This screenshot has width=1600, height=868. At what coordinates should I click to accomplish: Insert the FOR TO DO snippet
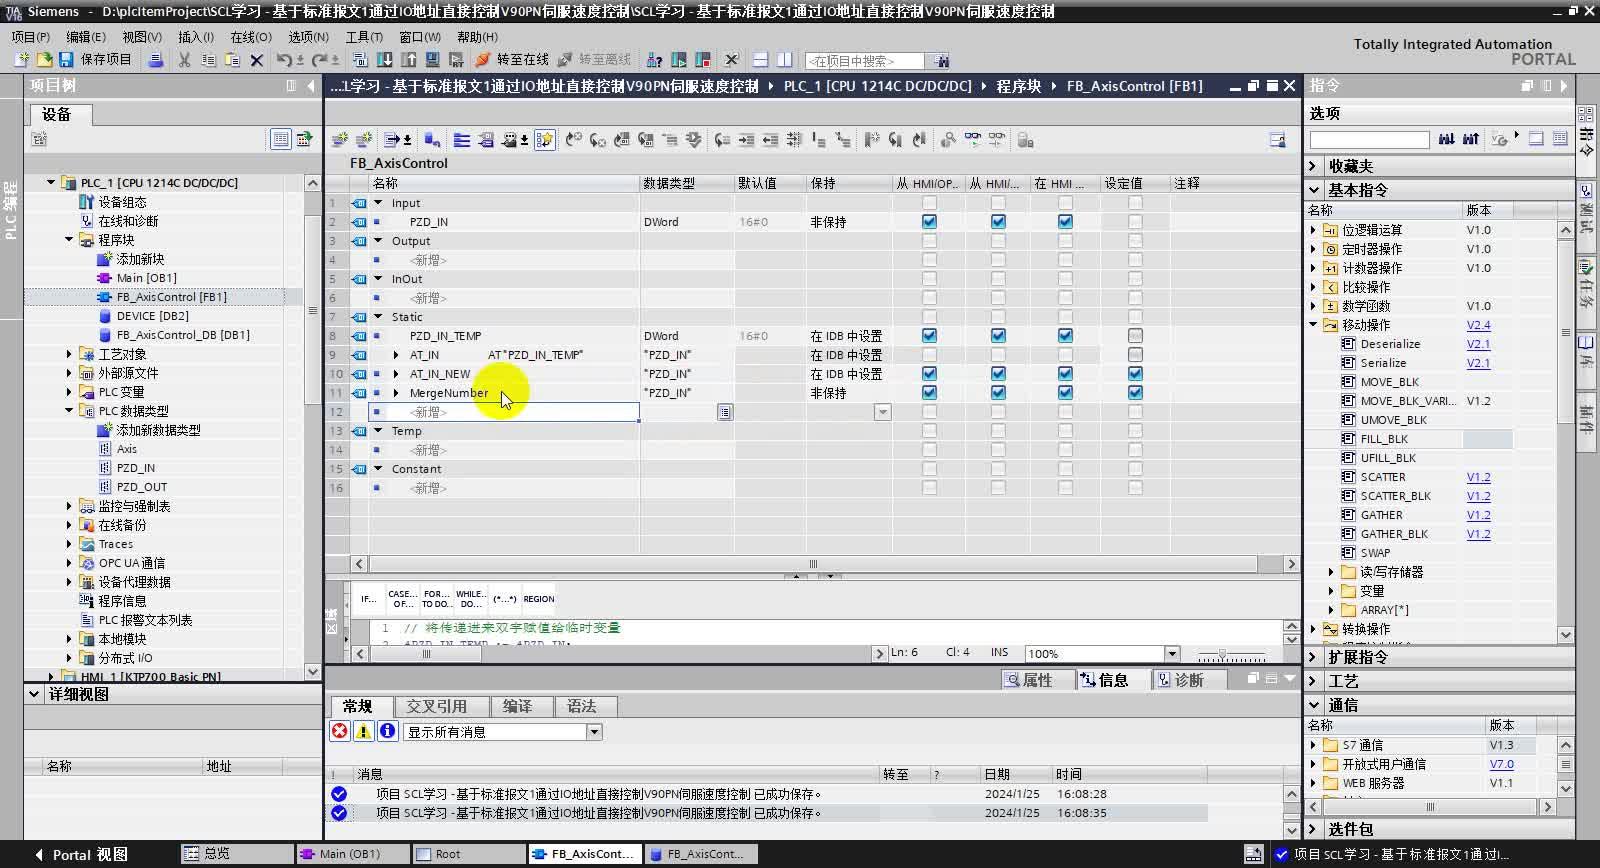[436, 599]
